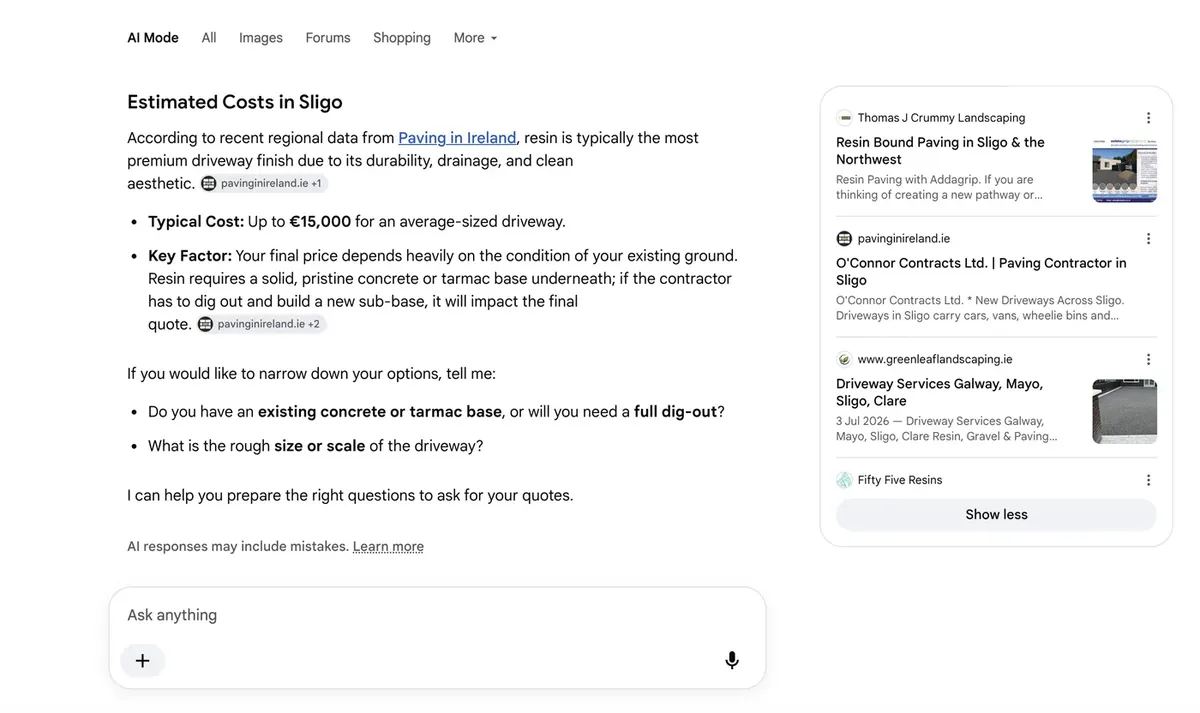Image resolution: width=1200 pixels, height=713 pixels.
Task: Open Driveway Services Galway, Mayo result
Action: 939,393
